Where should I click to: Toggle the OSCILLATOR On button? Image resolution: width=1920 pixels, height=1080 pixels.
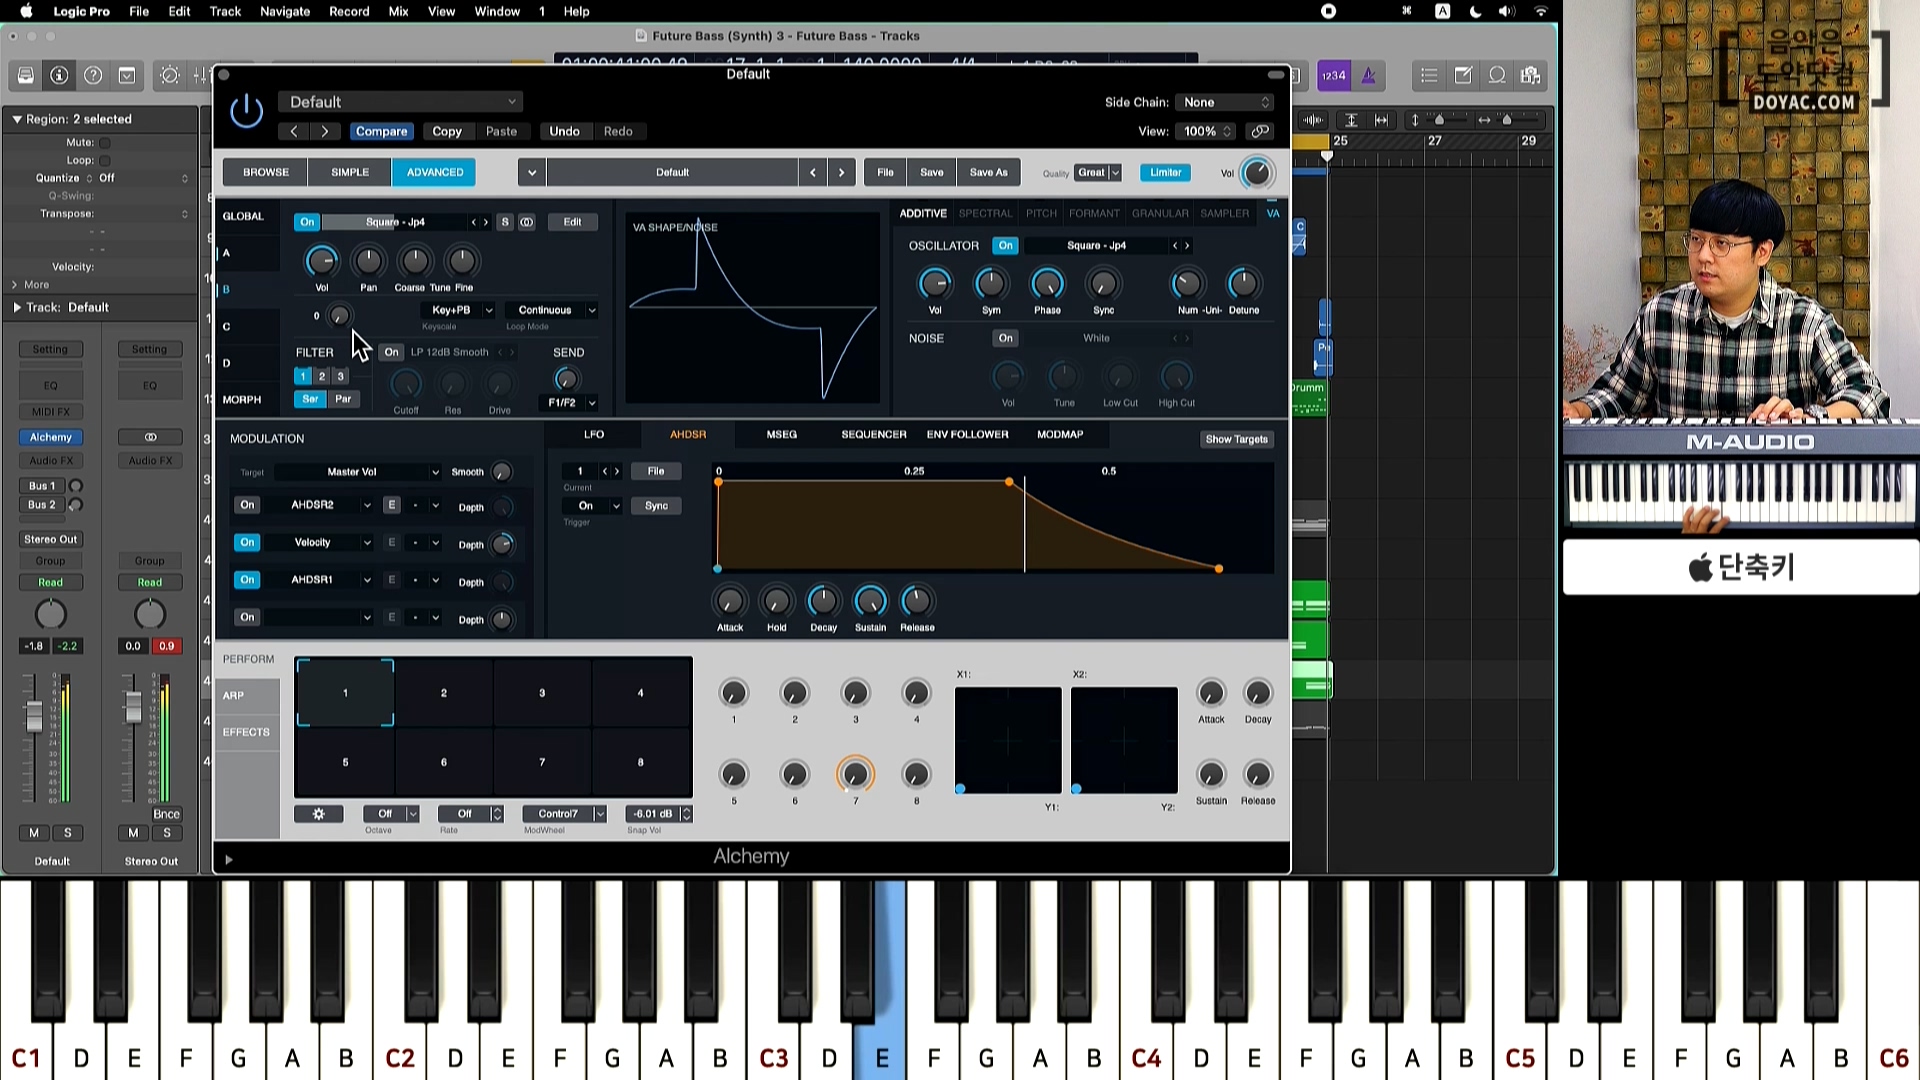tap(1006, 245)
